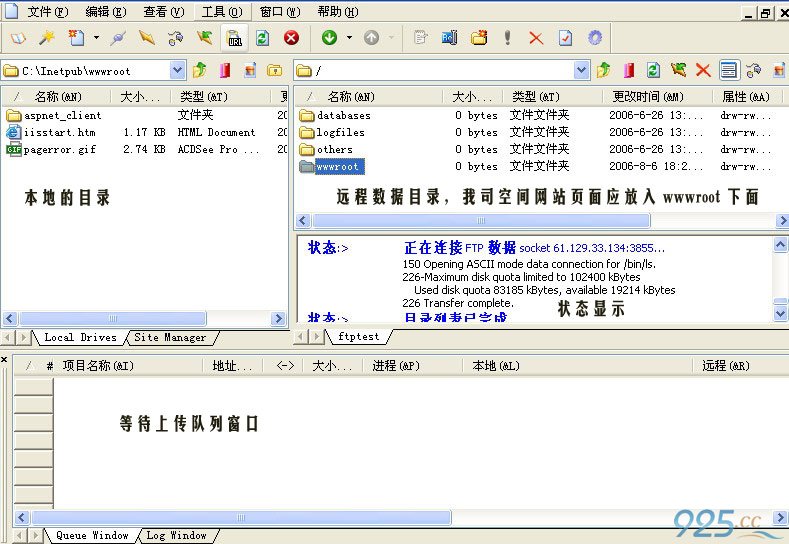Select the ftptest tab
The width and height of the screenshot is (789, 544).
(x=358, y=336)
